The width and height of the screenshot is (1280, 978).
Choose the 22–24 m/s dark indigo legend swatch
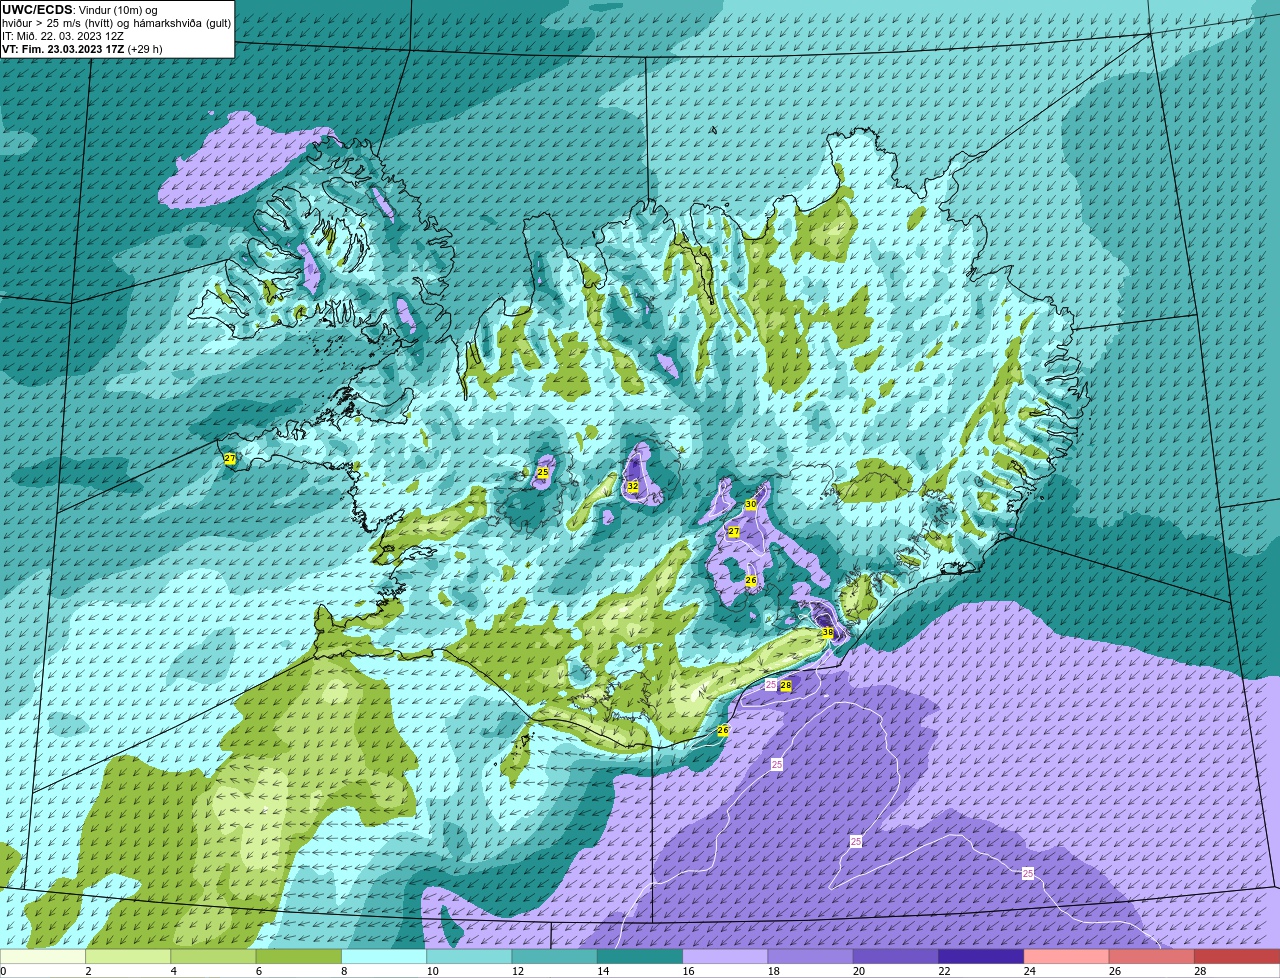(x=981, y=957)
